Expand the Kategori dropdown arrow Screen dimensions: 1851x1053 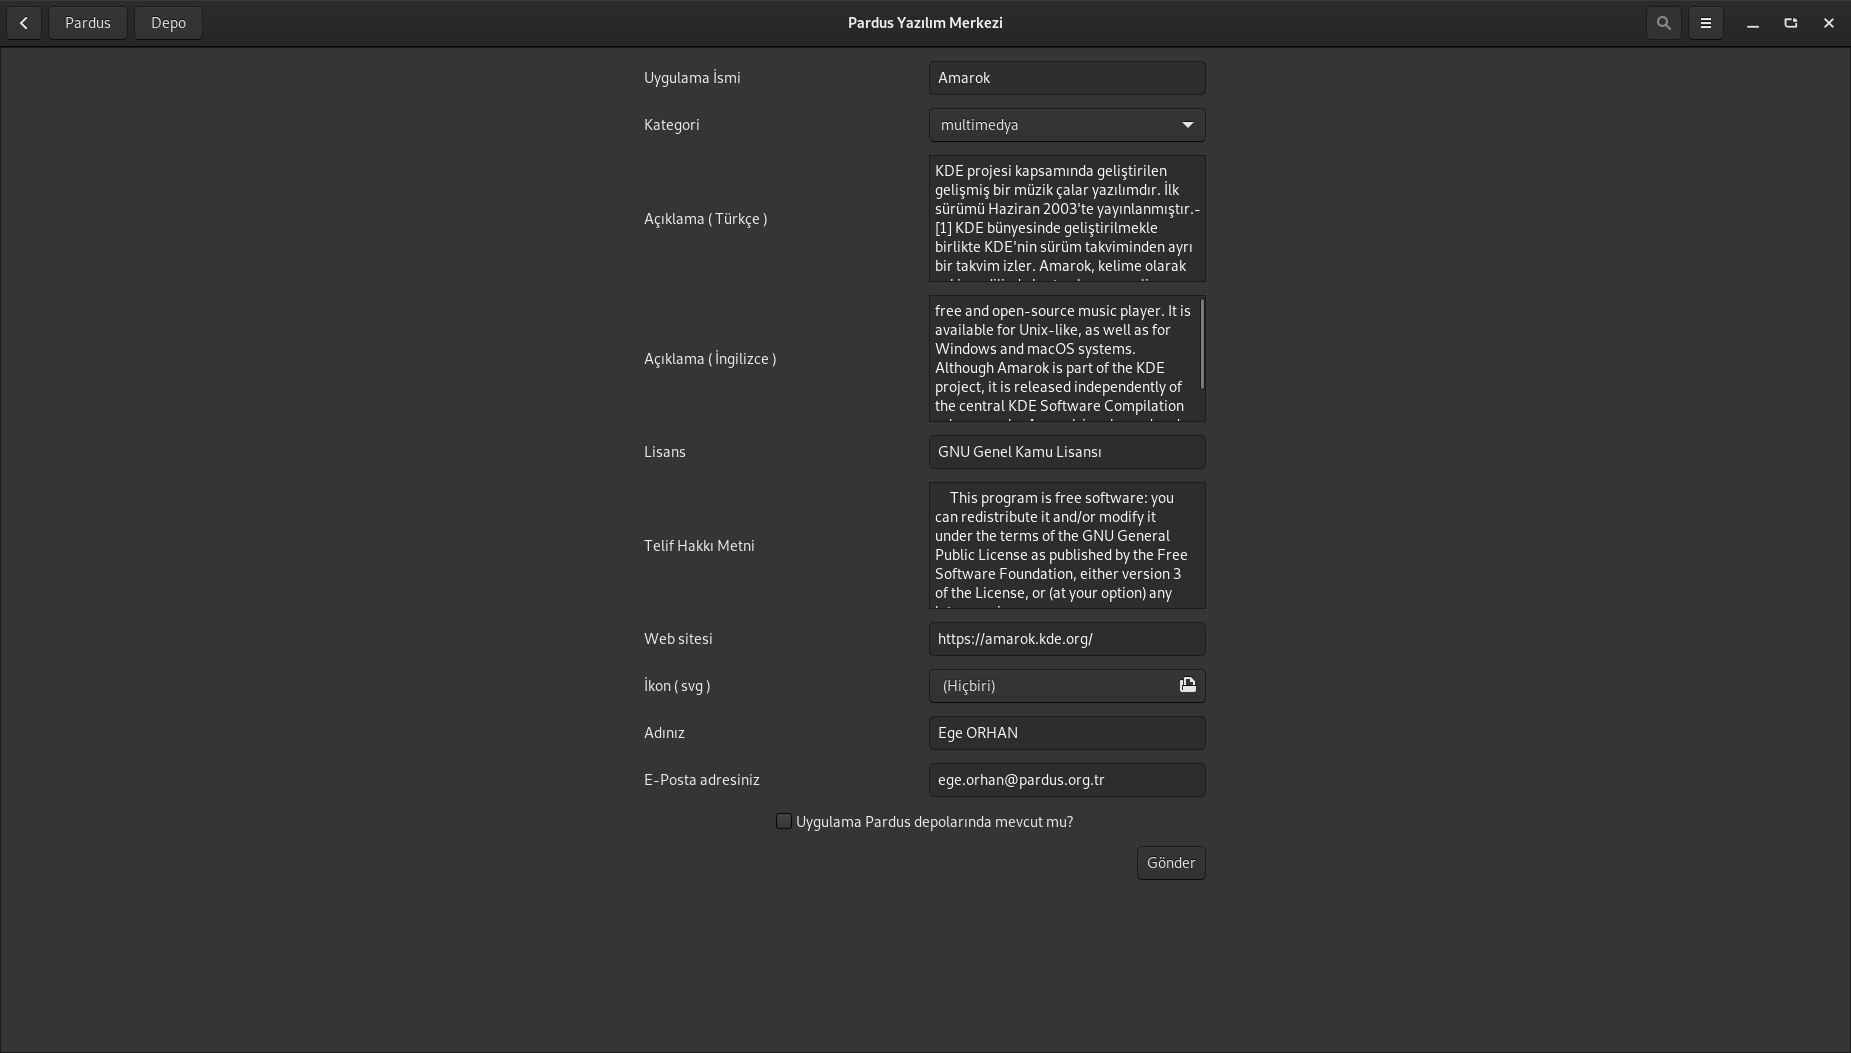pos(1187,125)
